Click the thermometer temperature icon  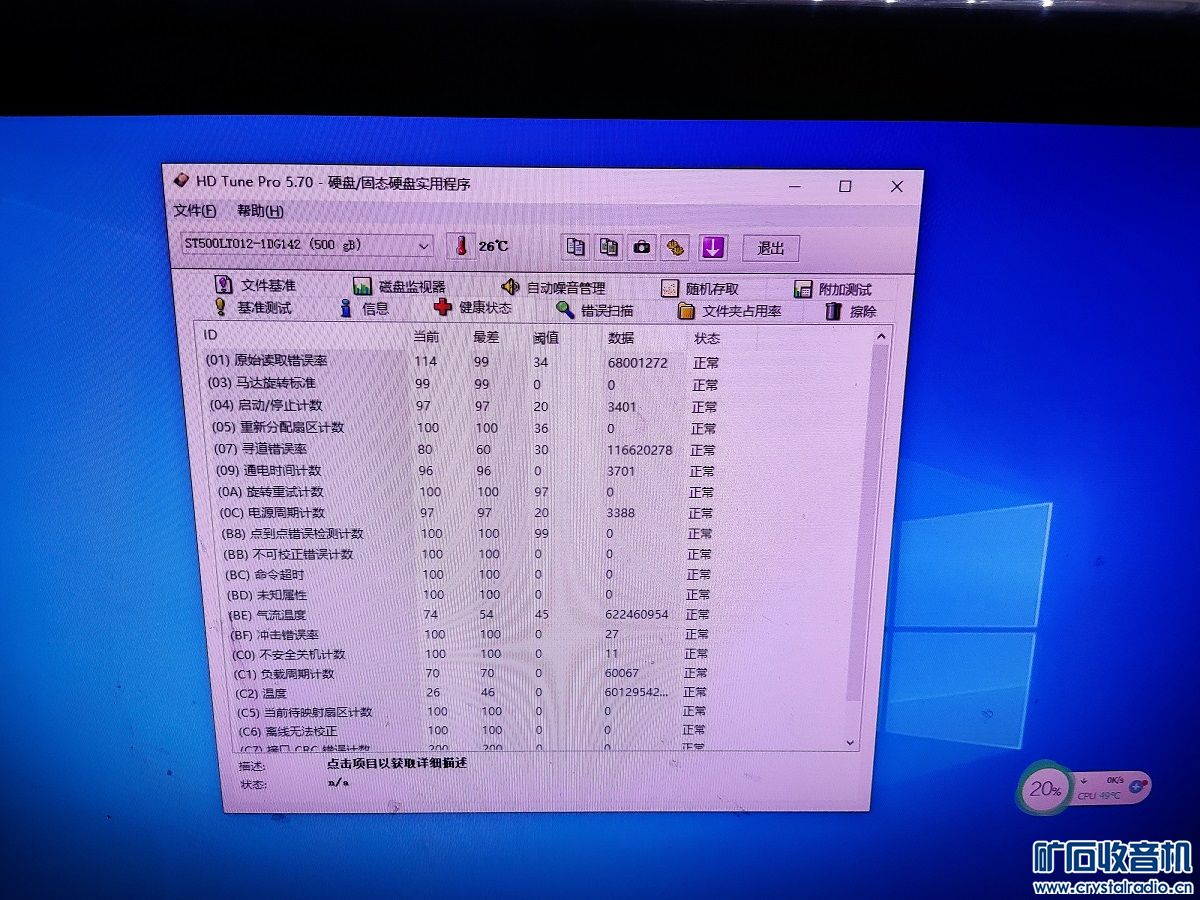coord(461,246)
